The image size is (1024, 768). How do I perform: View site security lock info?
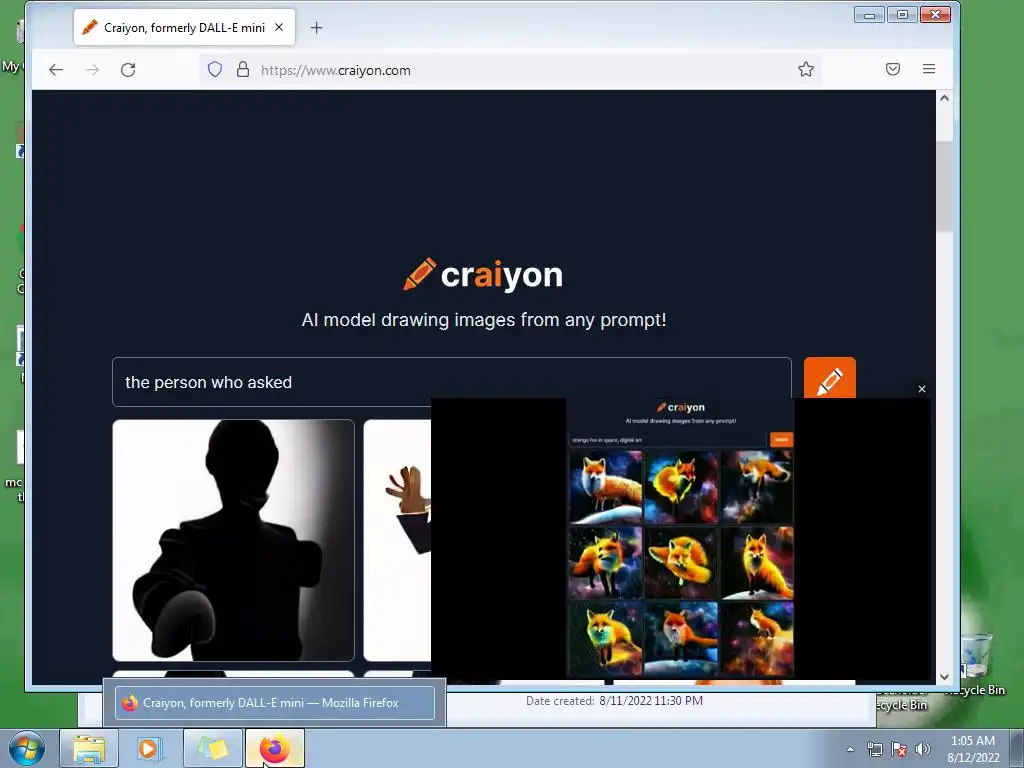tap(243, 69)
